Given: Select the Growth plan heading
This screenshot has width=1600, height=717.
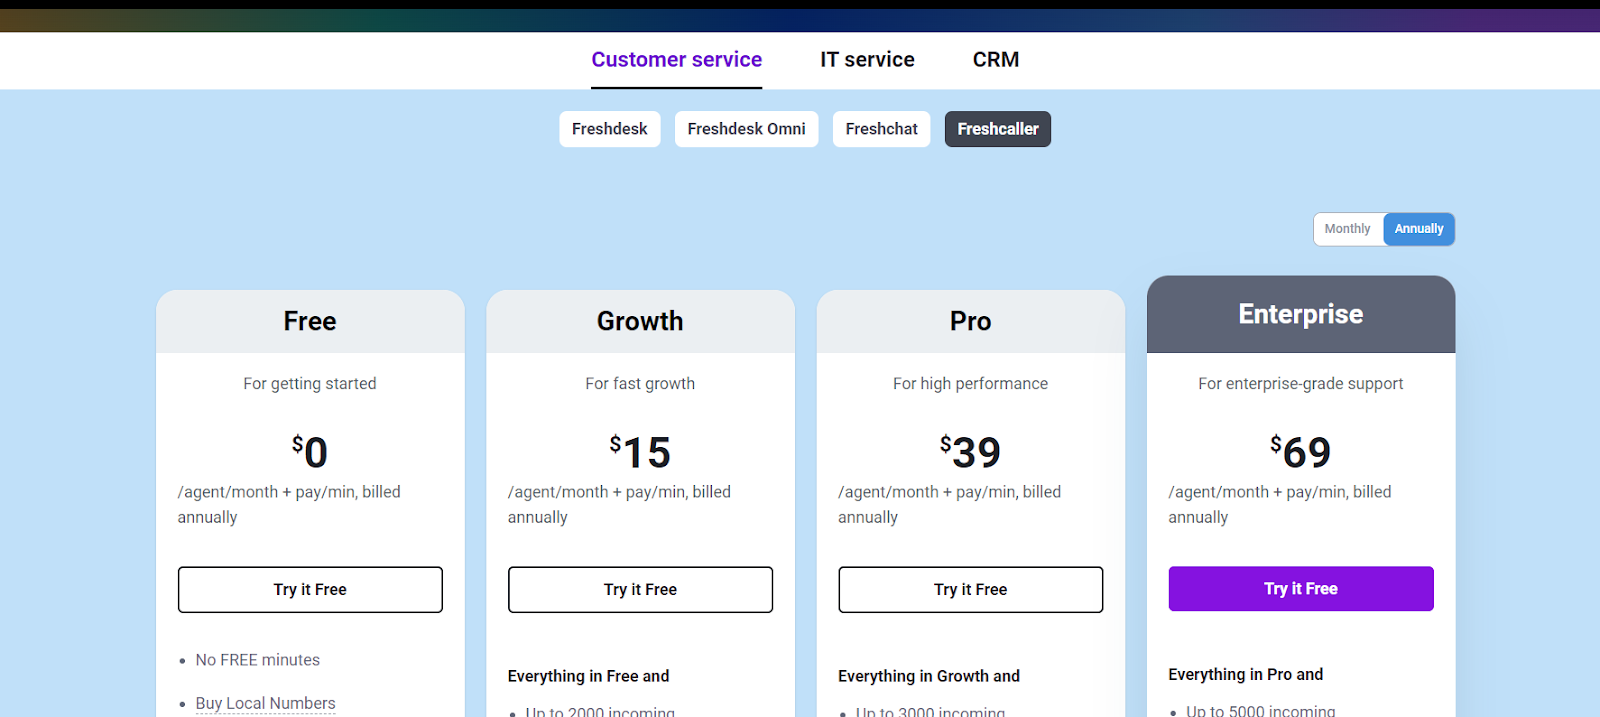Looking at the screenshot, I should tap(640, 321).
